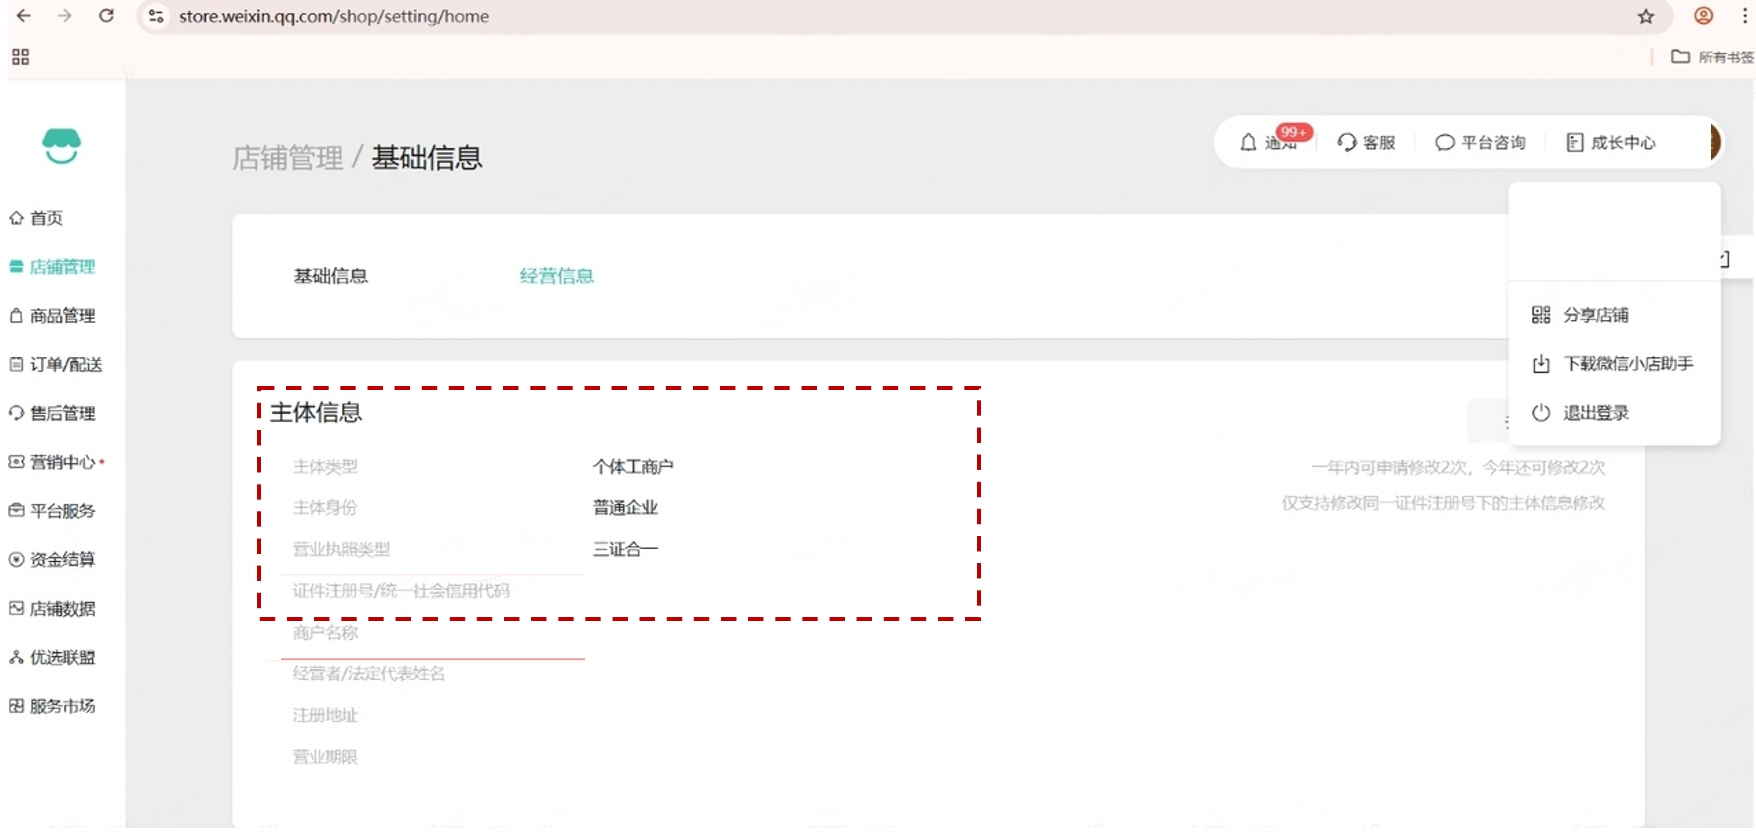The image size is (1756, 838).
Task: Click the WeChat store logo
Action: 61,146
